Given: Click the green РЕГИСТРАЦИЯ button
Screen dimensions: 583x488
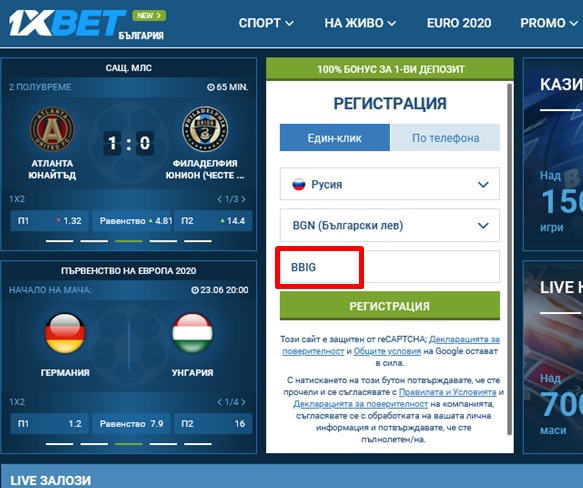Looking at the screenshot, I should click(x=390, y=306).
